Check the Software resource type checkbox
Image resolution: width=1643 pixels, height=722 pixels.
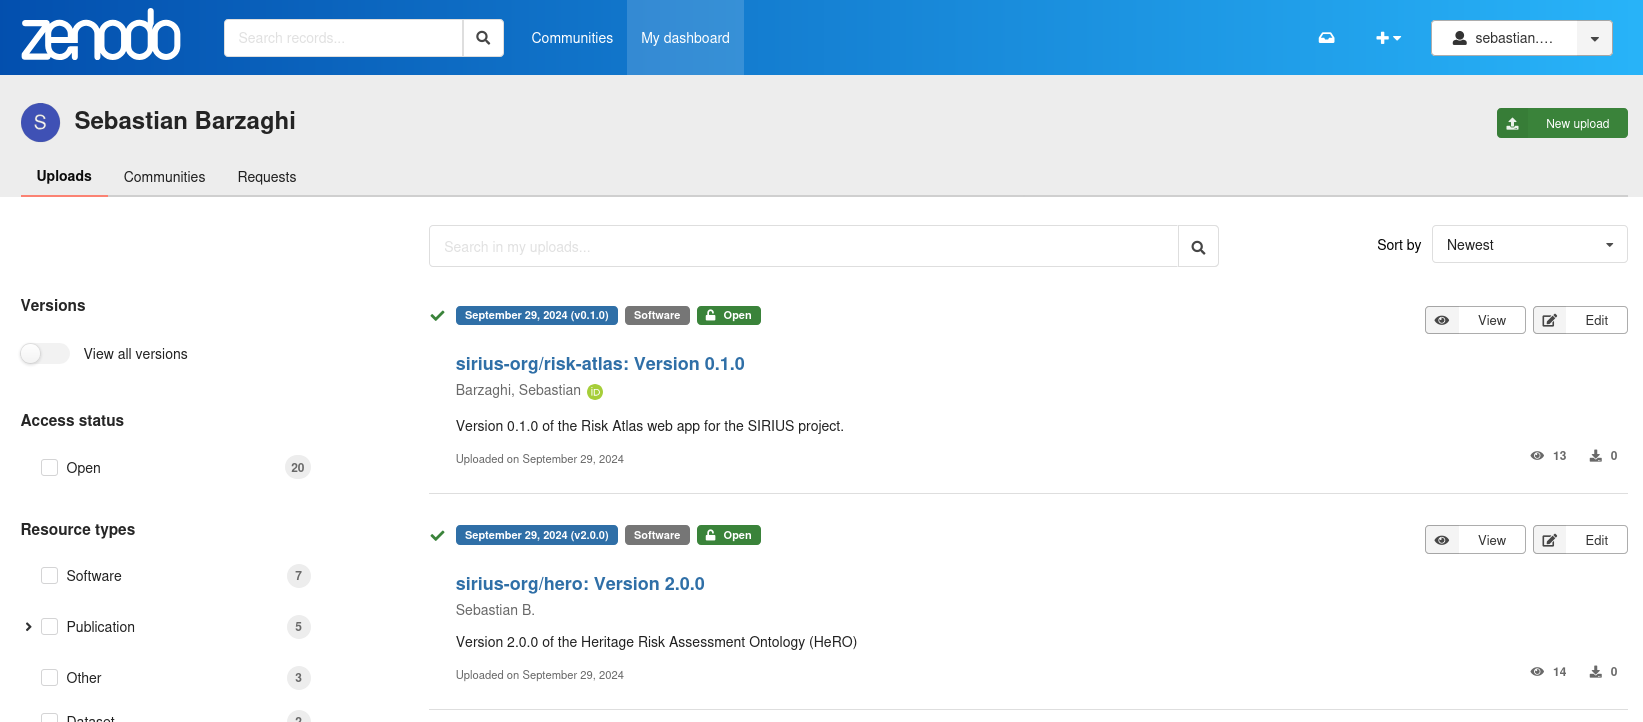[49, 576]
